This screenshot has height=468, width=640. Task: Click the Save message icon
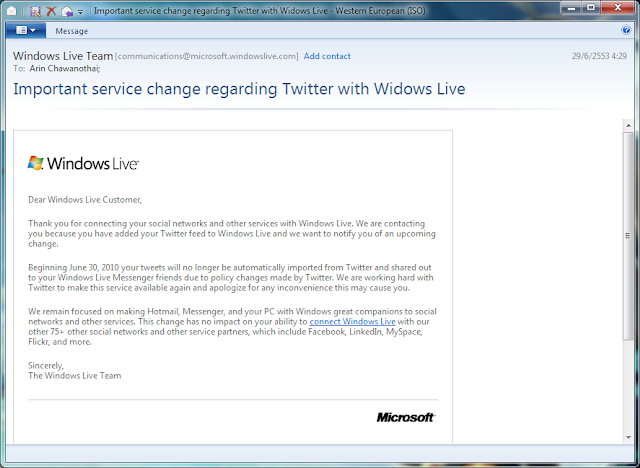coord(35,11)
